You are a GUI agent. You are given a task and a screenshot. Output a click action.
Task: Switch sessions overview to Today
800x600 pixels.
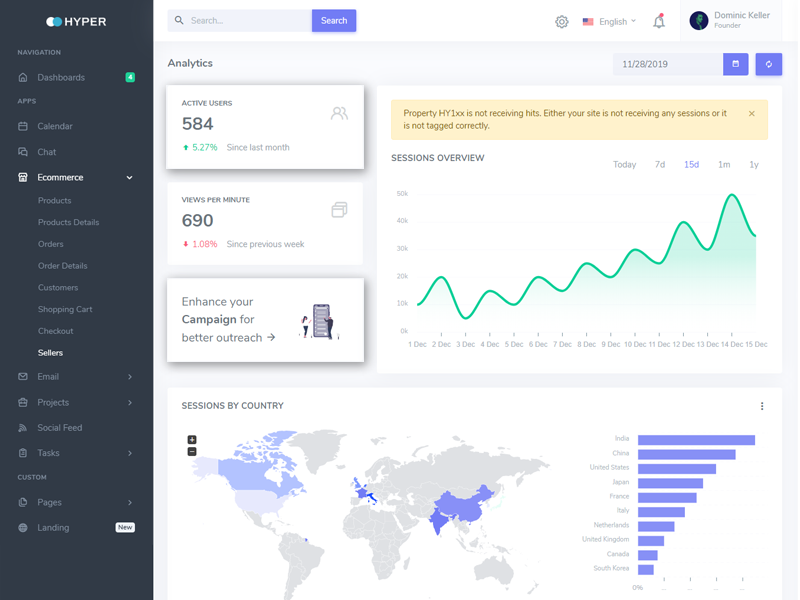[624, 164]
